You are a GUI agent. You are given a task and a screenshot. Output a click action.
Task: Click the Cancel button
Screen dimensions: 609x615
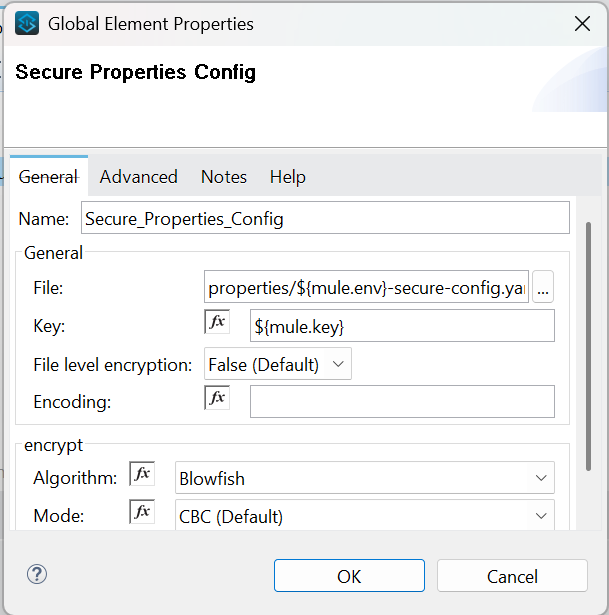(x=511, y=576)
